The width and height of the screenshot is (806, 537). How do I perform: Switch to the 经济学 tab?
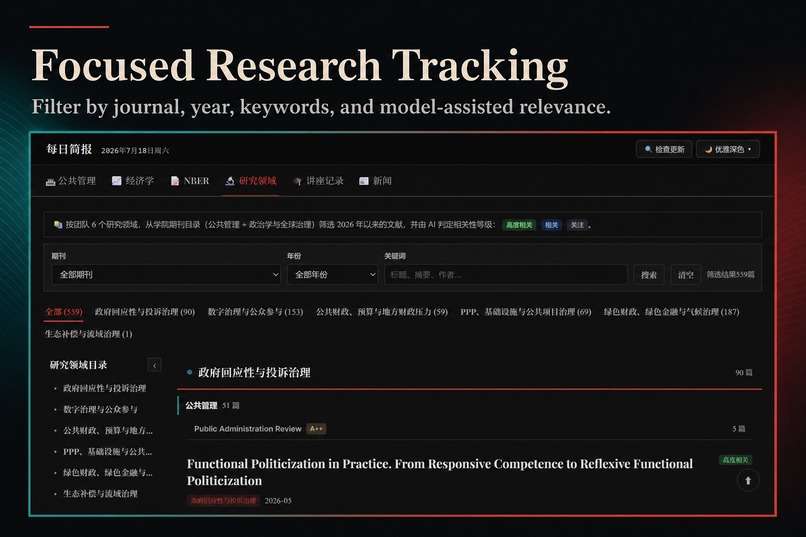[x=133, y=181]
